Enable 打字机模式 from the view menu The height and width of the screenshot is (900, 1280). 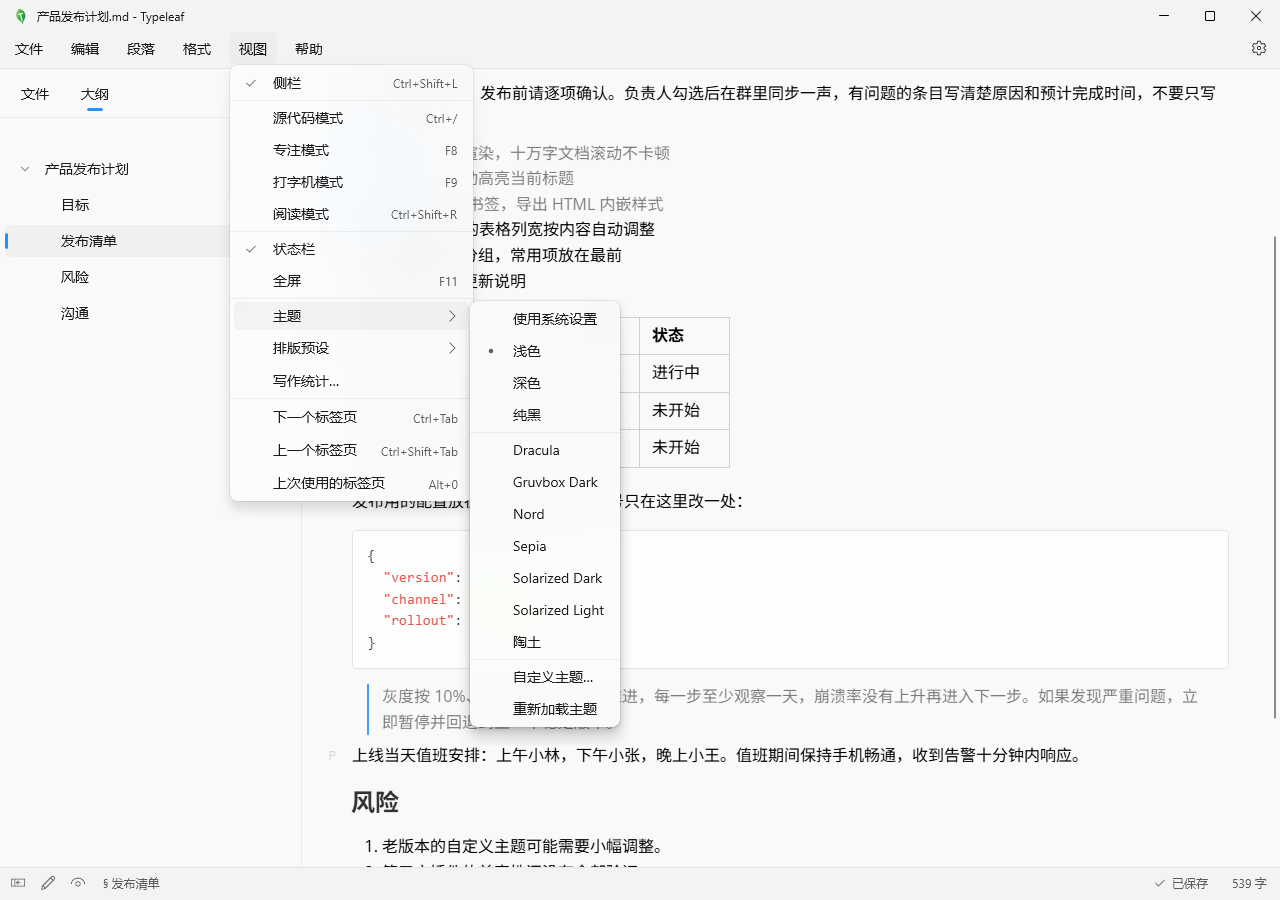coord(351,182)
